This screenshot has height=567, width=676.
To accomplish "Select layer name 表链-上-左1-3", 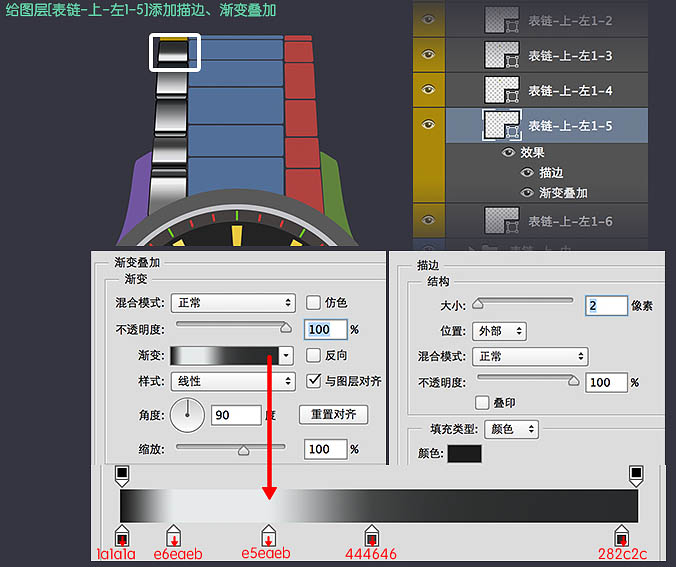I will pyautogui.click(x=570, y=56).
